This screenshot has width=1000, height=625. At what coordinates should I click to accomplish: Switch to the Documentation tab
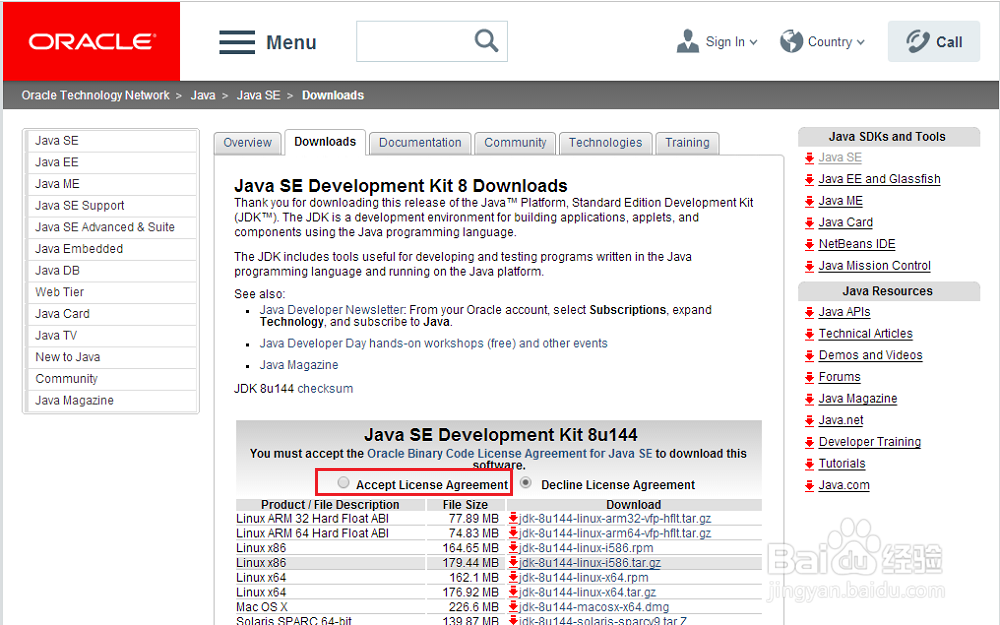coord(420,143)
